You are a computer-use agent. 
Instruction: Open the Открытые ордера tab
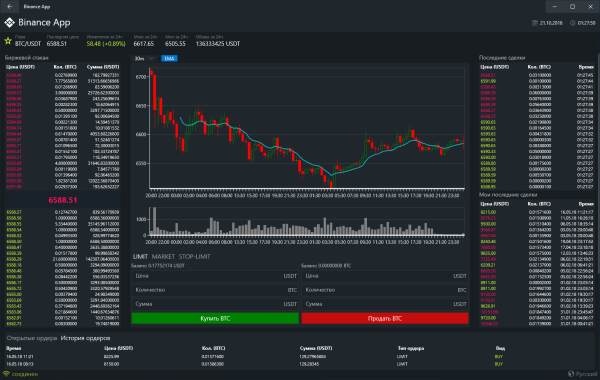[x=32, y=338]
